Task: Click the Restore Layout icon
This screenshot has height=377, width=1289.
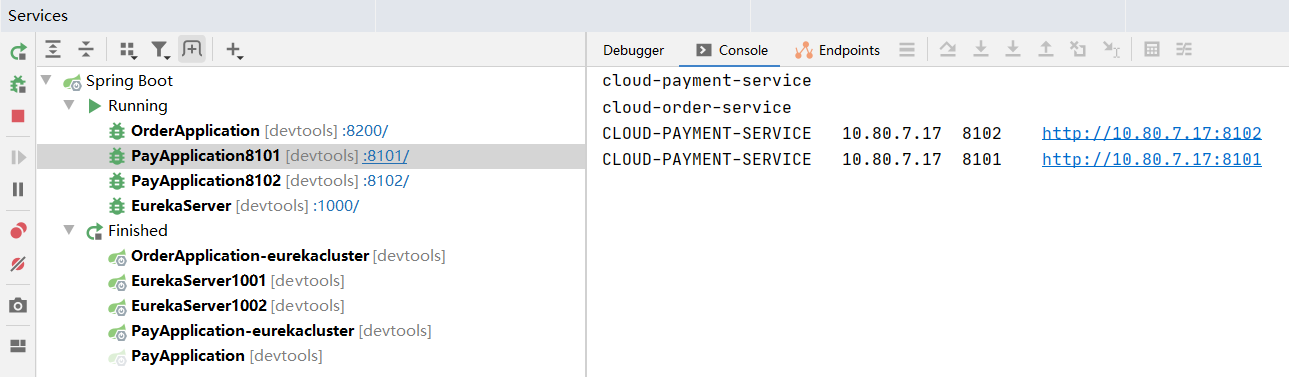Action: pos(18,346)
